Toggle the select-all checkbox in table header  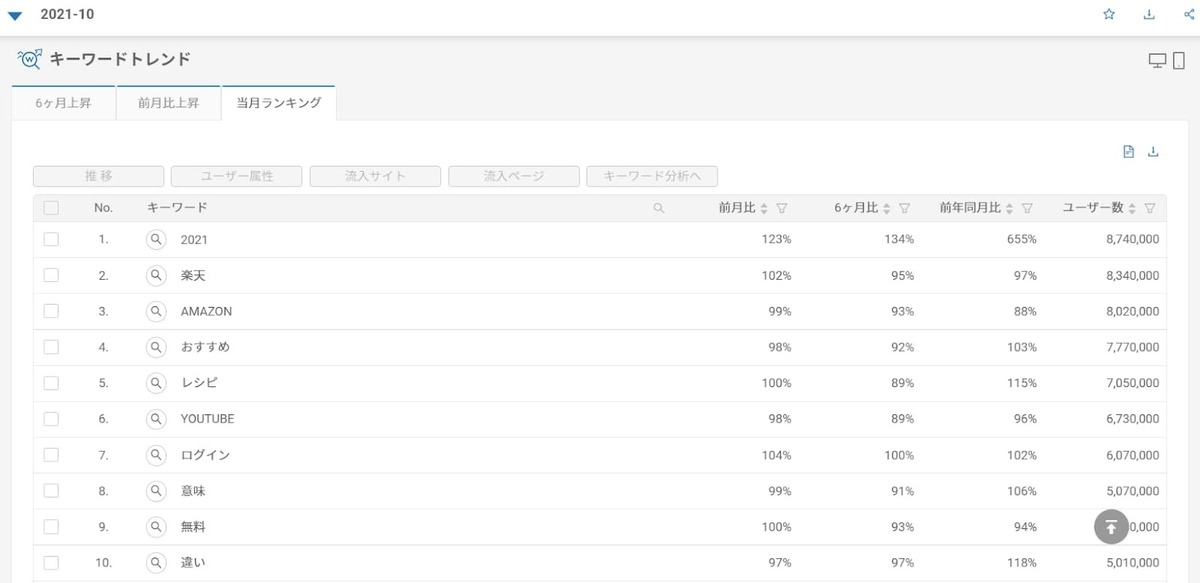click(x=51, y=208)
